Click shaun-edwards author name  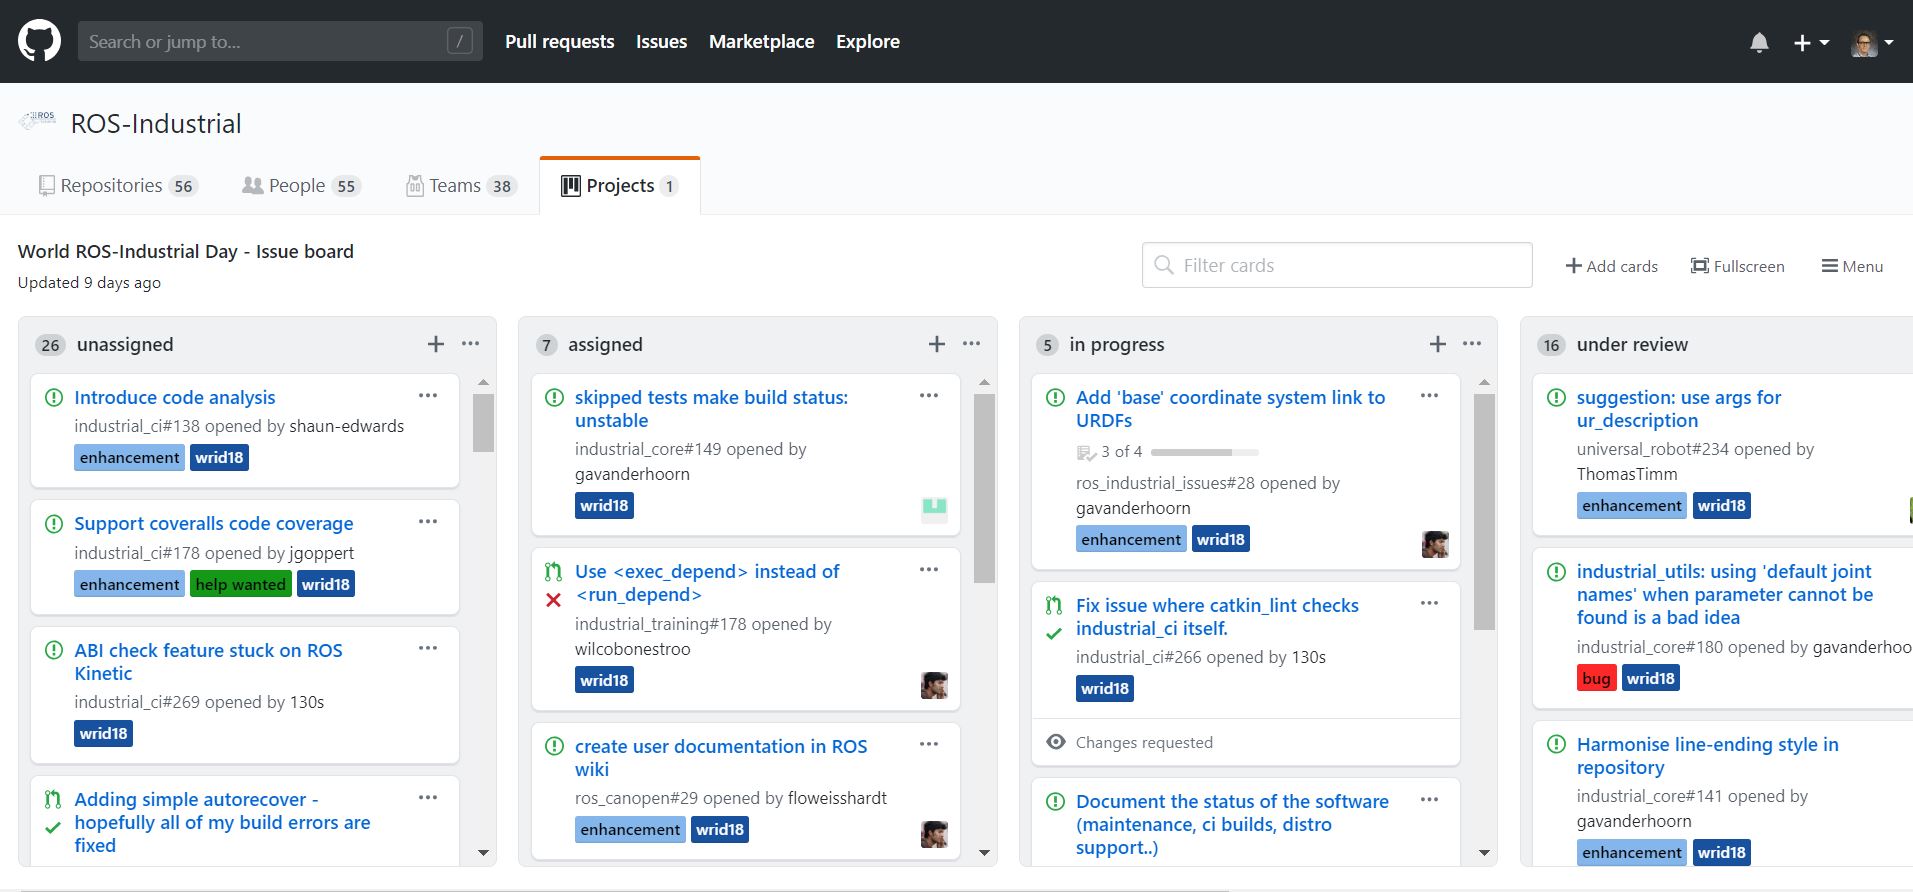pos(346,426)
